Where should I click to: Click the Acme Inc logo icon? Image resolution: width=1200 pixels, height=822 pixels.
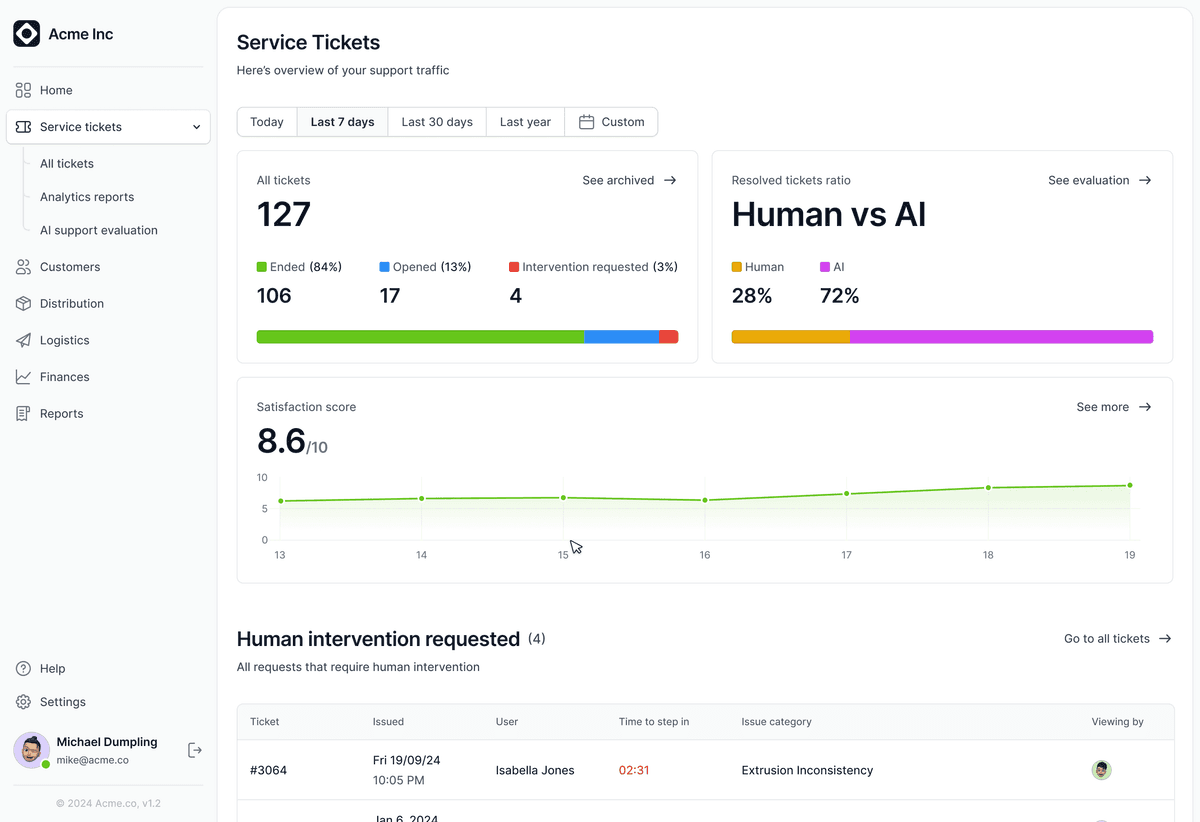[x=27, y=34]
